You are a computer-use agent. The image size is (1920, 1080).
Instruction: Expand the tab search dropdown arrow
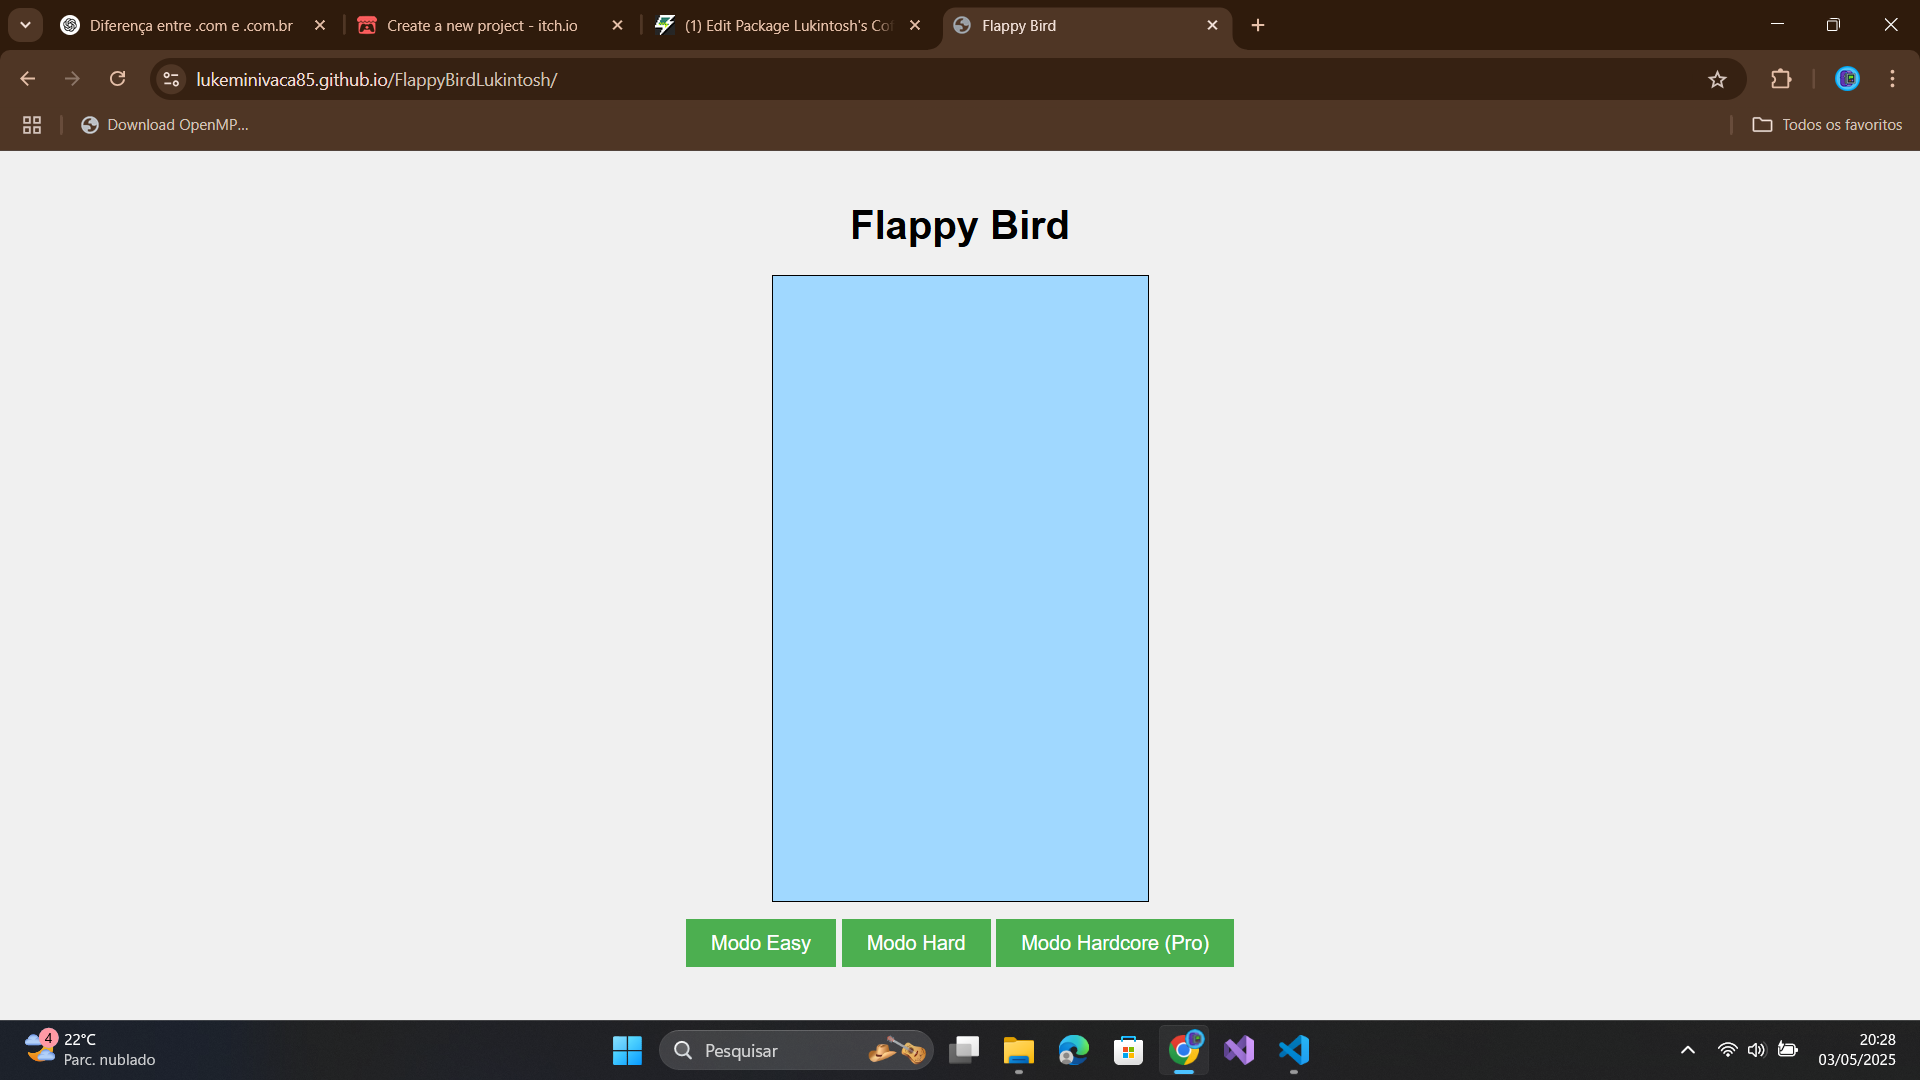point(25,25)
